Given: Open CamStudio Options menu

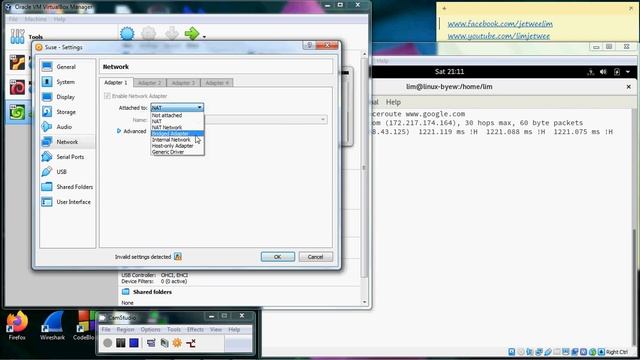Looking at the screenshot, I should [x=150, y=329].
